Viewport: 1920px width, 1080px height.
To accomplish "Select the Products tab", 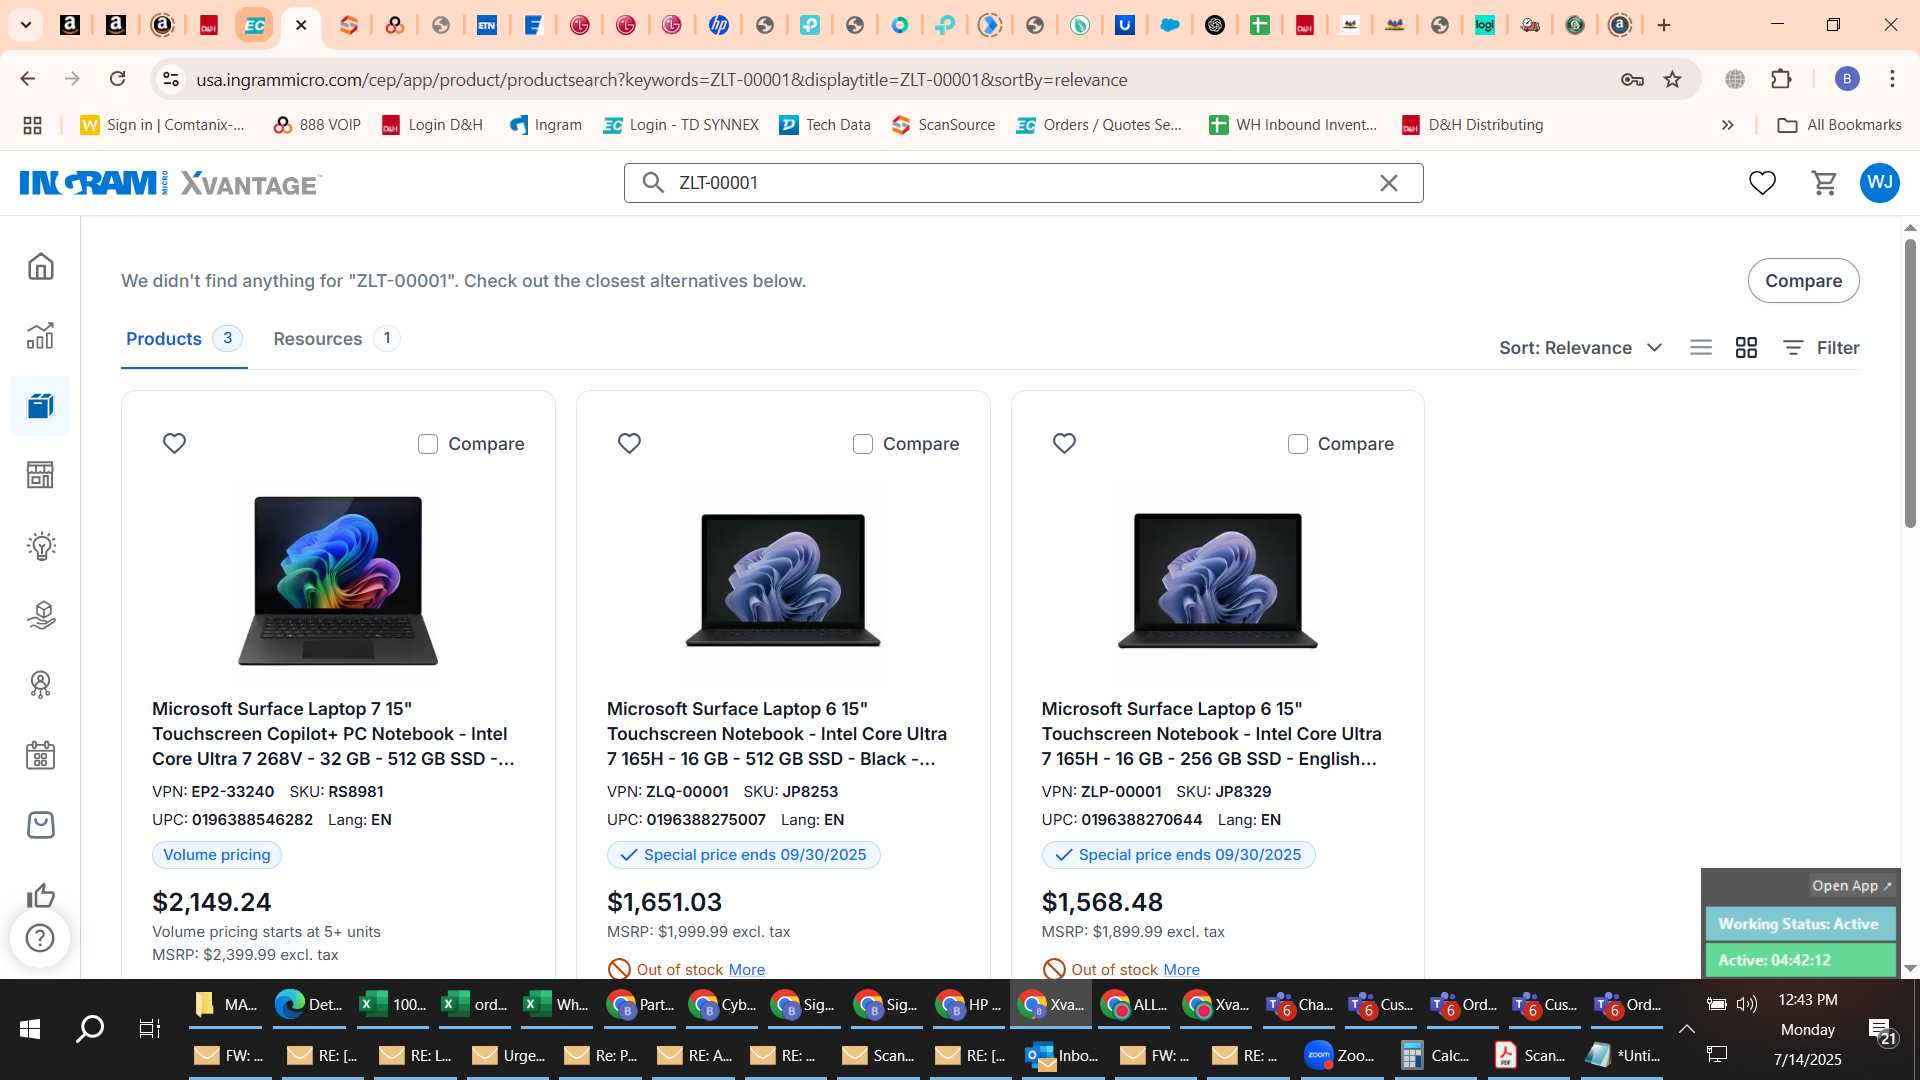I will coord(183,338).
